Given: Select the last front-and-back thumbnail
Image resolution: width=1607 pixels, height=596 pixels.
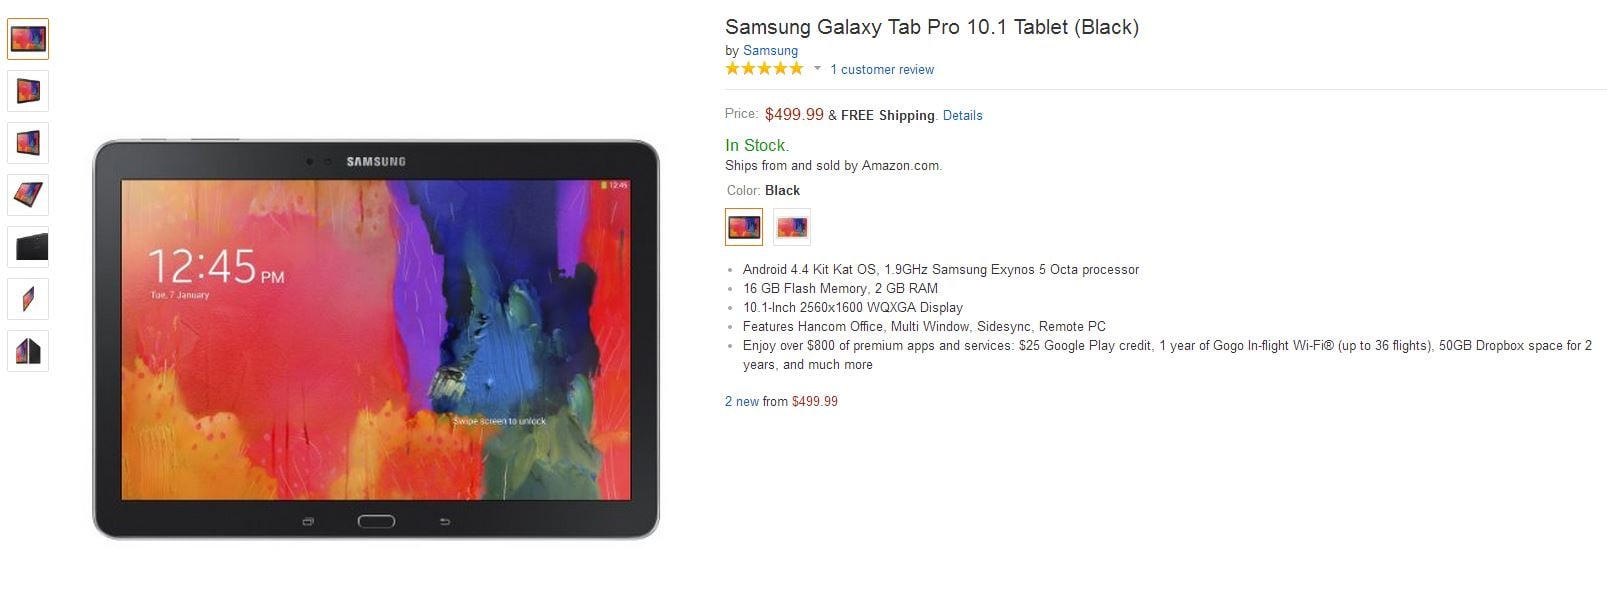Looking at the screenshot, I should (28, 351).
